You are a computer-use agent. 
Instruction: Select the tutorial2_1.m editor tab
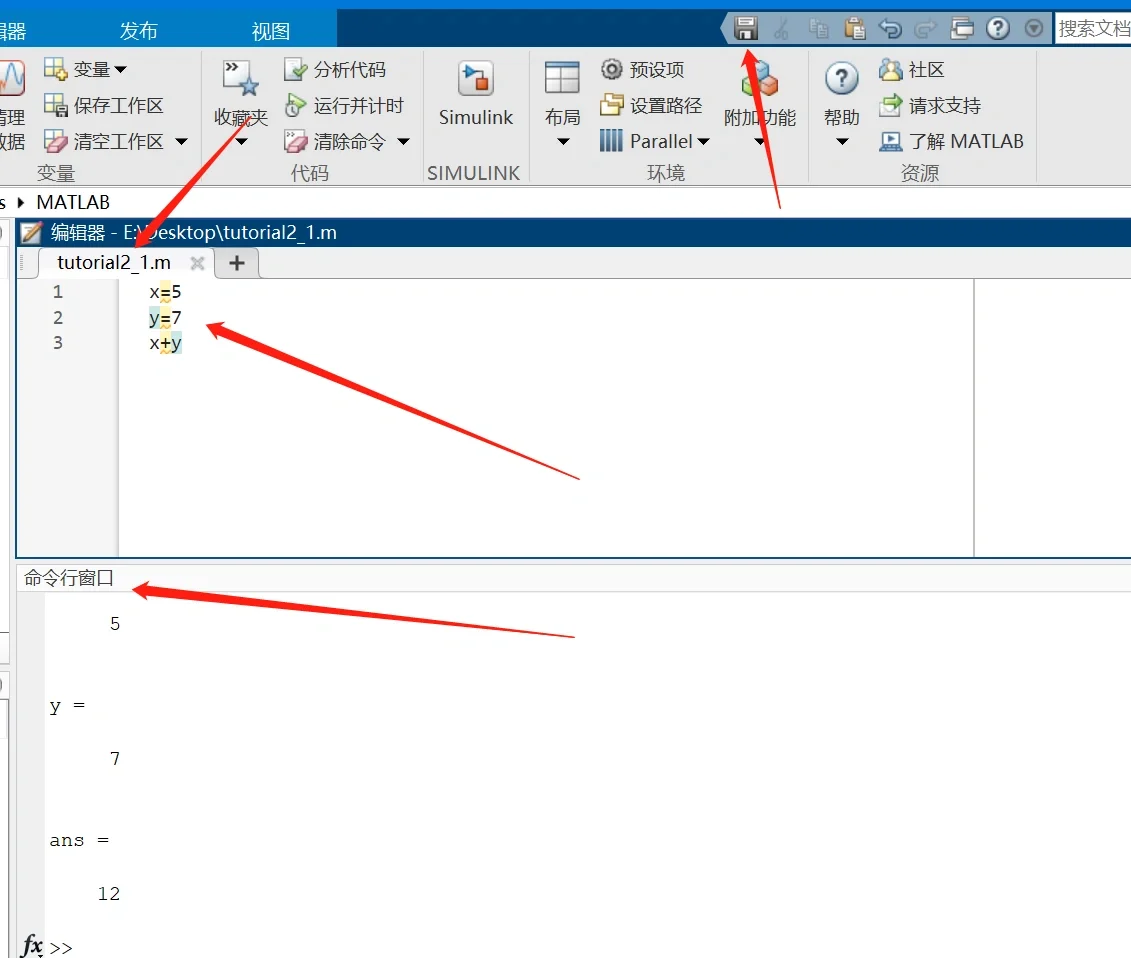[114, 263]
